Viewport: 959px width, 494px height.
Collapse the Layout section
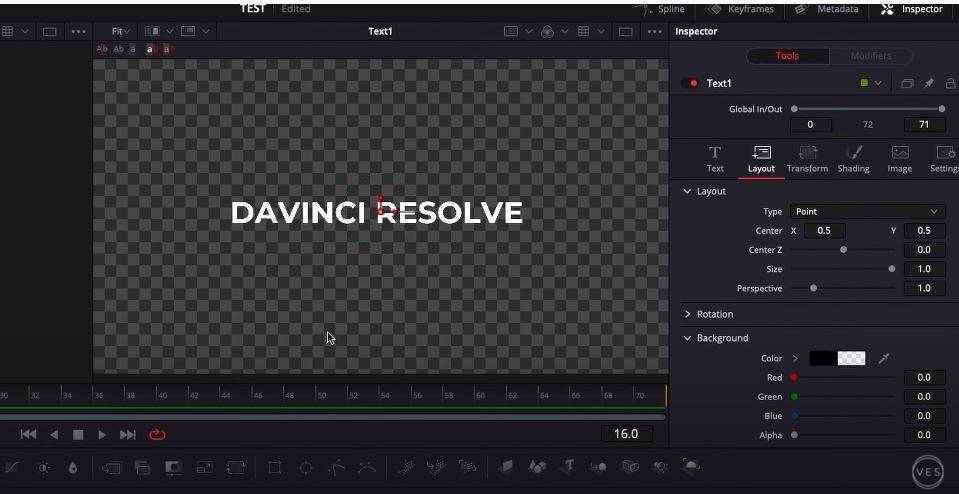click(687, 191)
